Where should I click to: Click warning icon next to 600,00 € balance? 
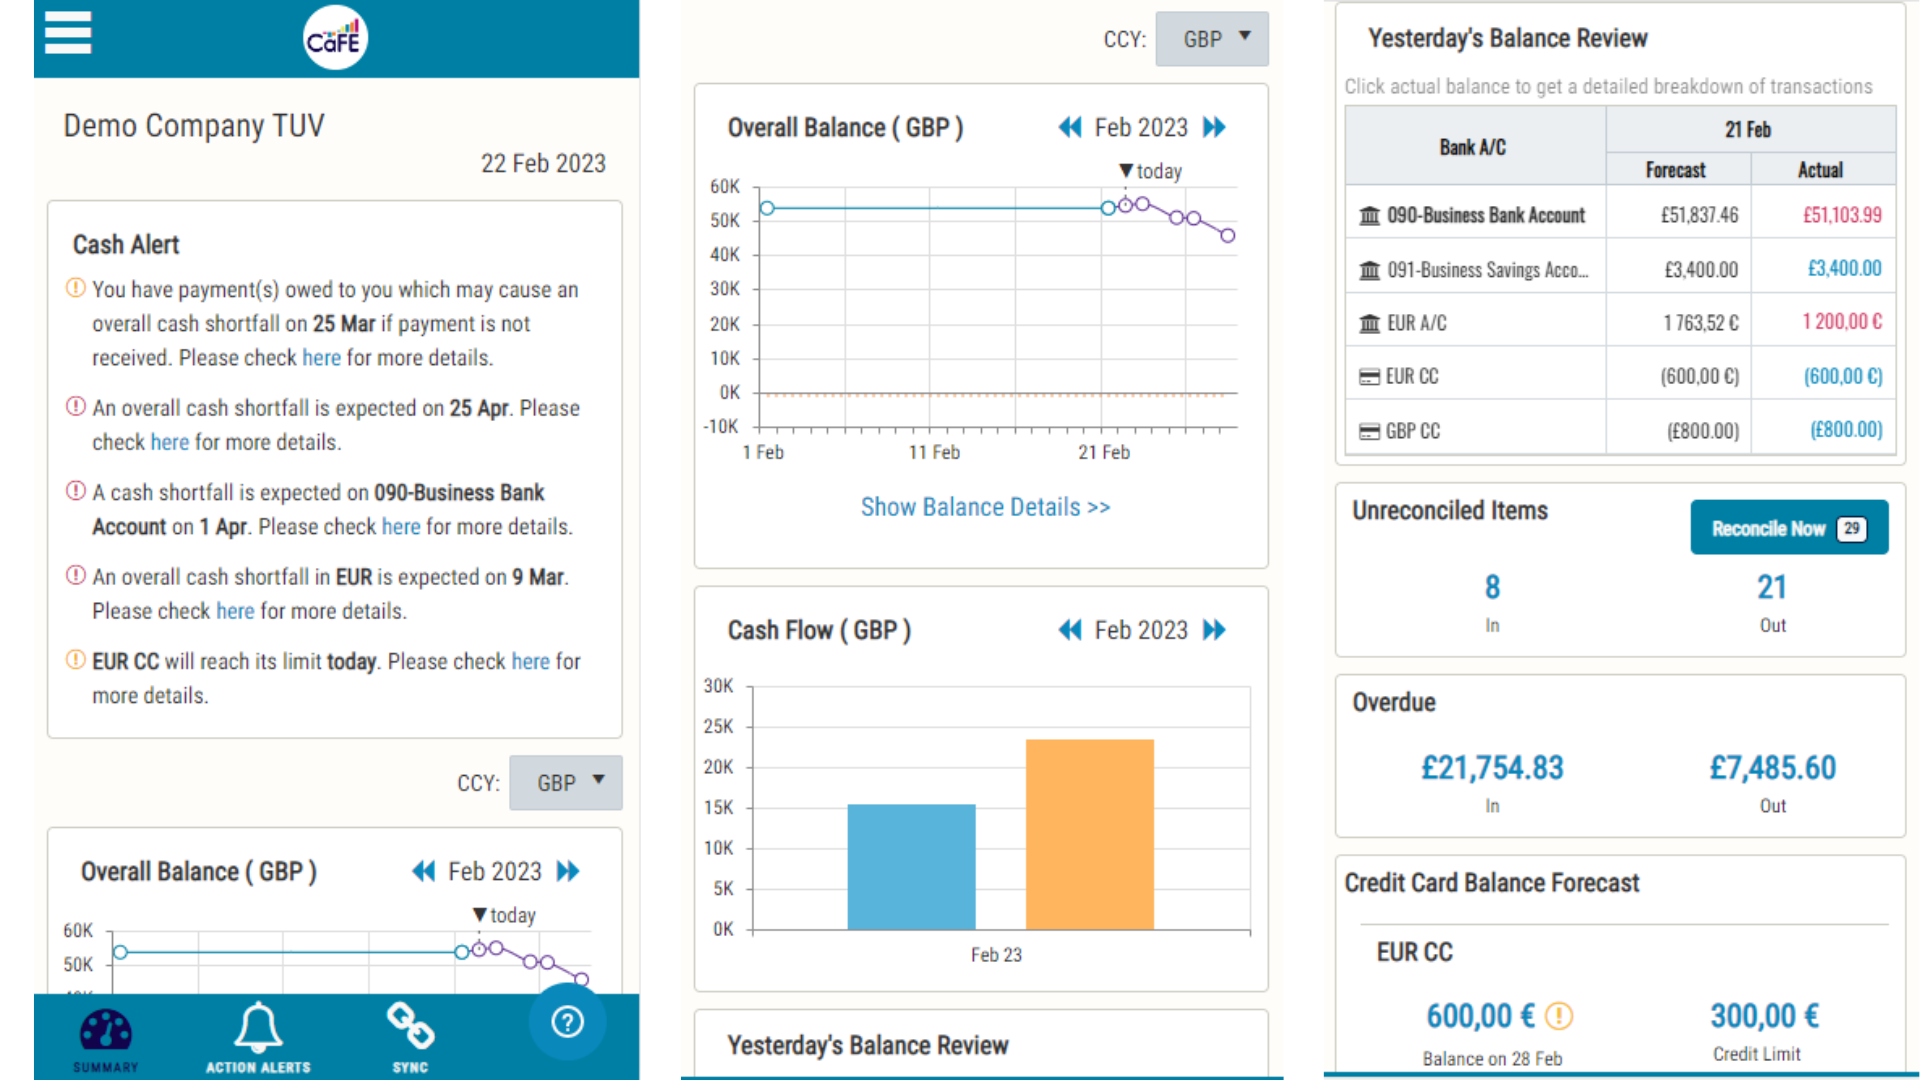tap(1559, 1016)
